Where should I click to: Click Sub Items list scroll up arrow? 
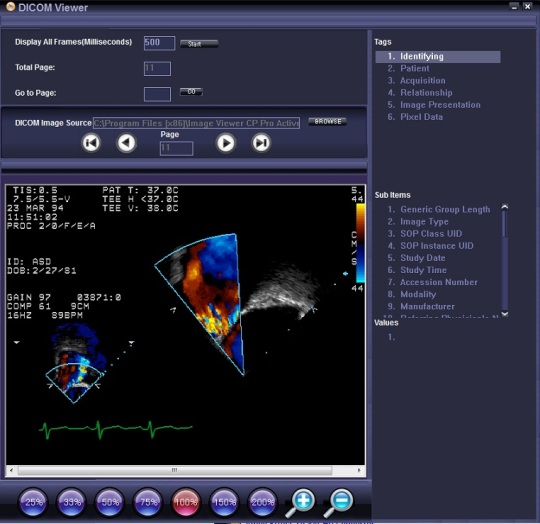[505, 207]
